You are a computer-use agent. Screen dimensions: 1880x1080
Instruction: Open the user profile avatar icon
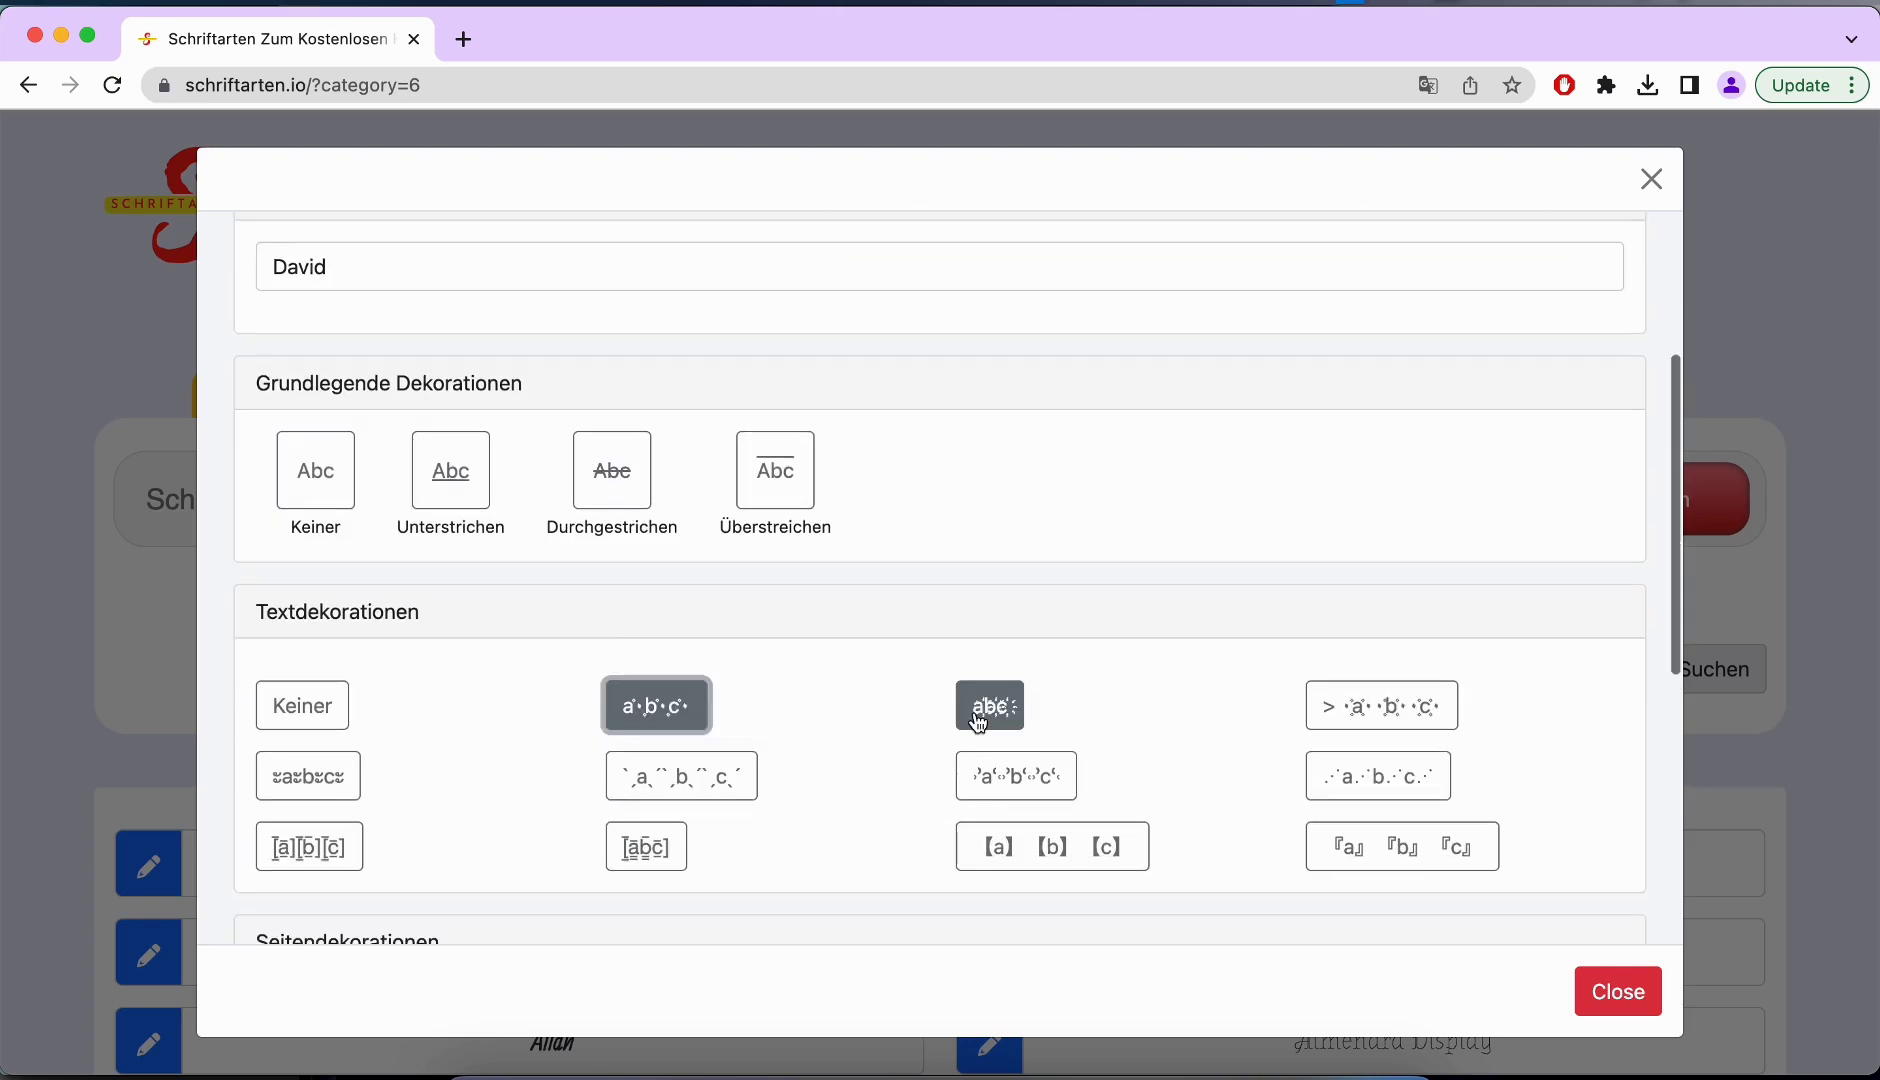click(x=1731, y=85)
